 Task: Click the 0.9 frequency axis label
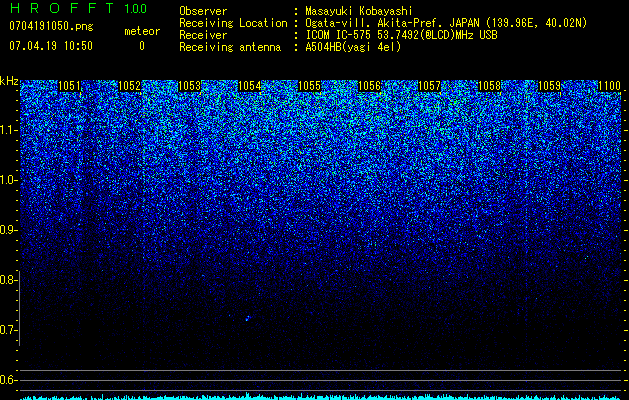point(8,230)
